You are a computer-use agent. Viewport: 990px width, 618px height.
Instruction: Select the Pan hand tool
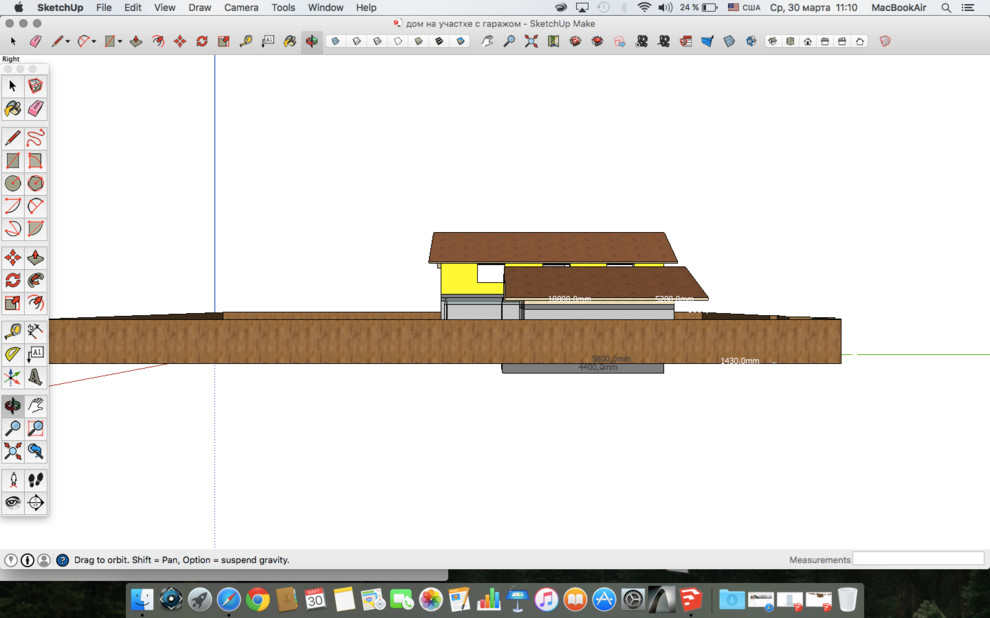click(x=35, y=406)
